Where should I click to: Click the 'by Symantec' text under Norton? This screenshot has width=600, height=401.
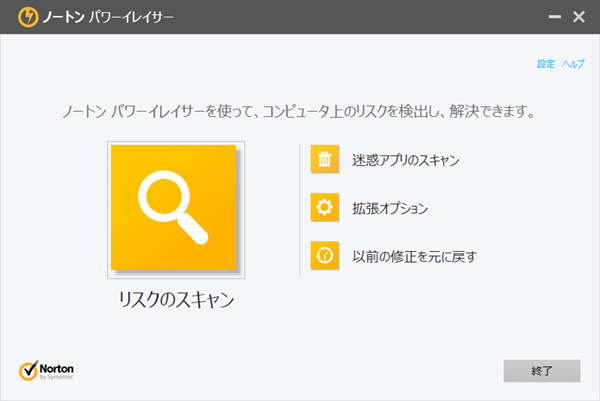tap(56, 377)
